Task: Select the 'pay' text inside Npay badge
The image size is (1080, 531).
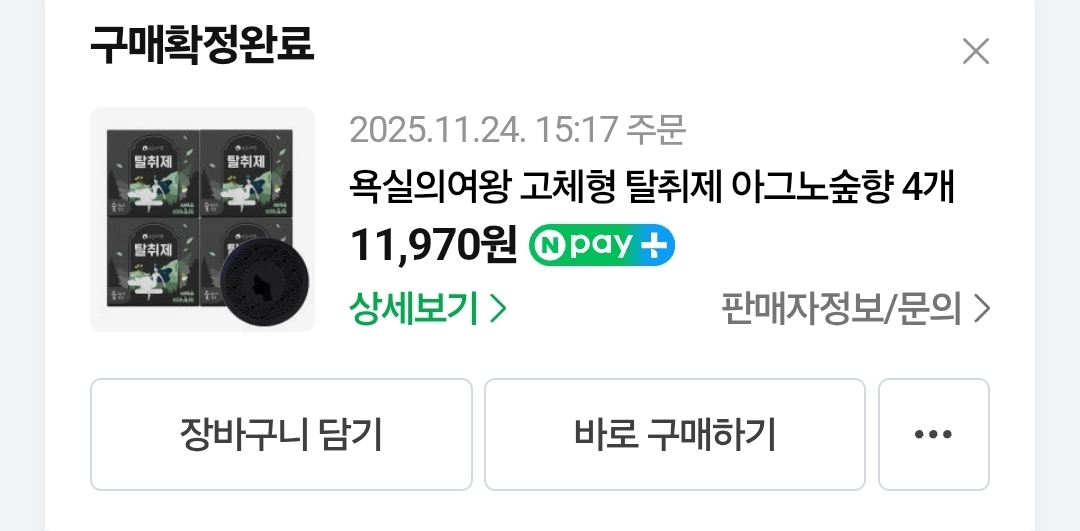Action: [x=601, y=247]
